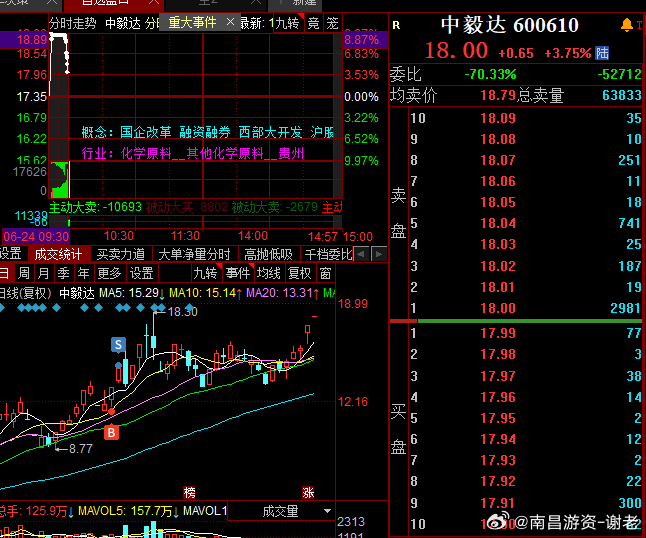The width and height of the screenshot is (646, 538).
Task: Click the 融资融券 concept link
Action: (205, 132)
